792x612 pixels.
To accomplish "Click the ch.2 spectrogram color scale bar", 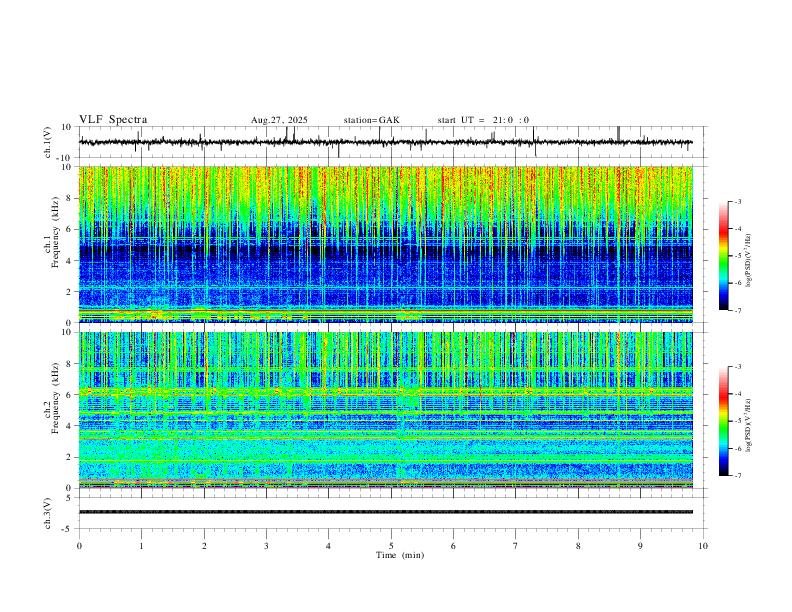I will pos(723,421).
